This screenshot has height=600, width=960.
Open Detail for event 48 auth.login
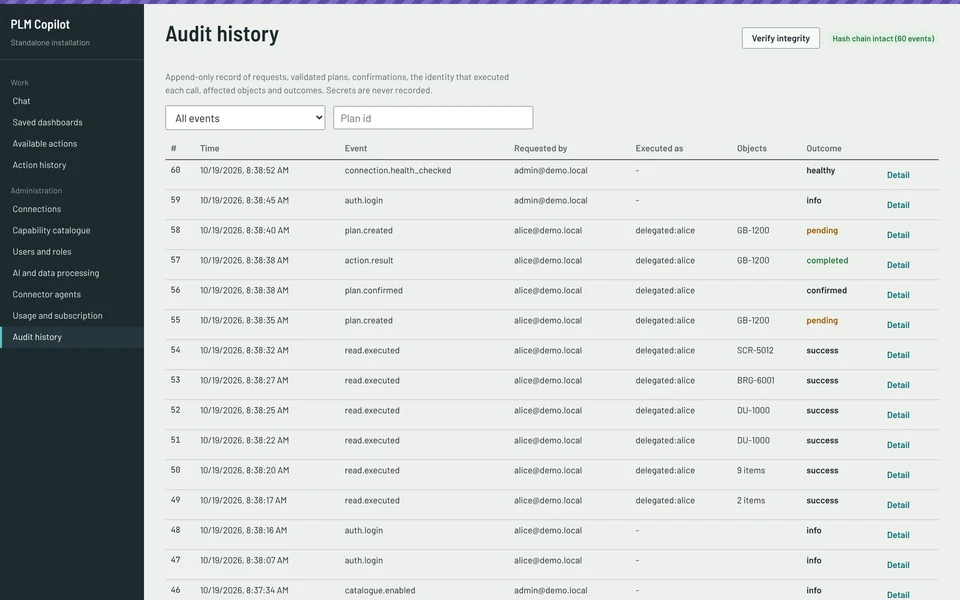898,535
